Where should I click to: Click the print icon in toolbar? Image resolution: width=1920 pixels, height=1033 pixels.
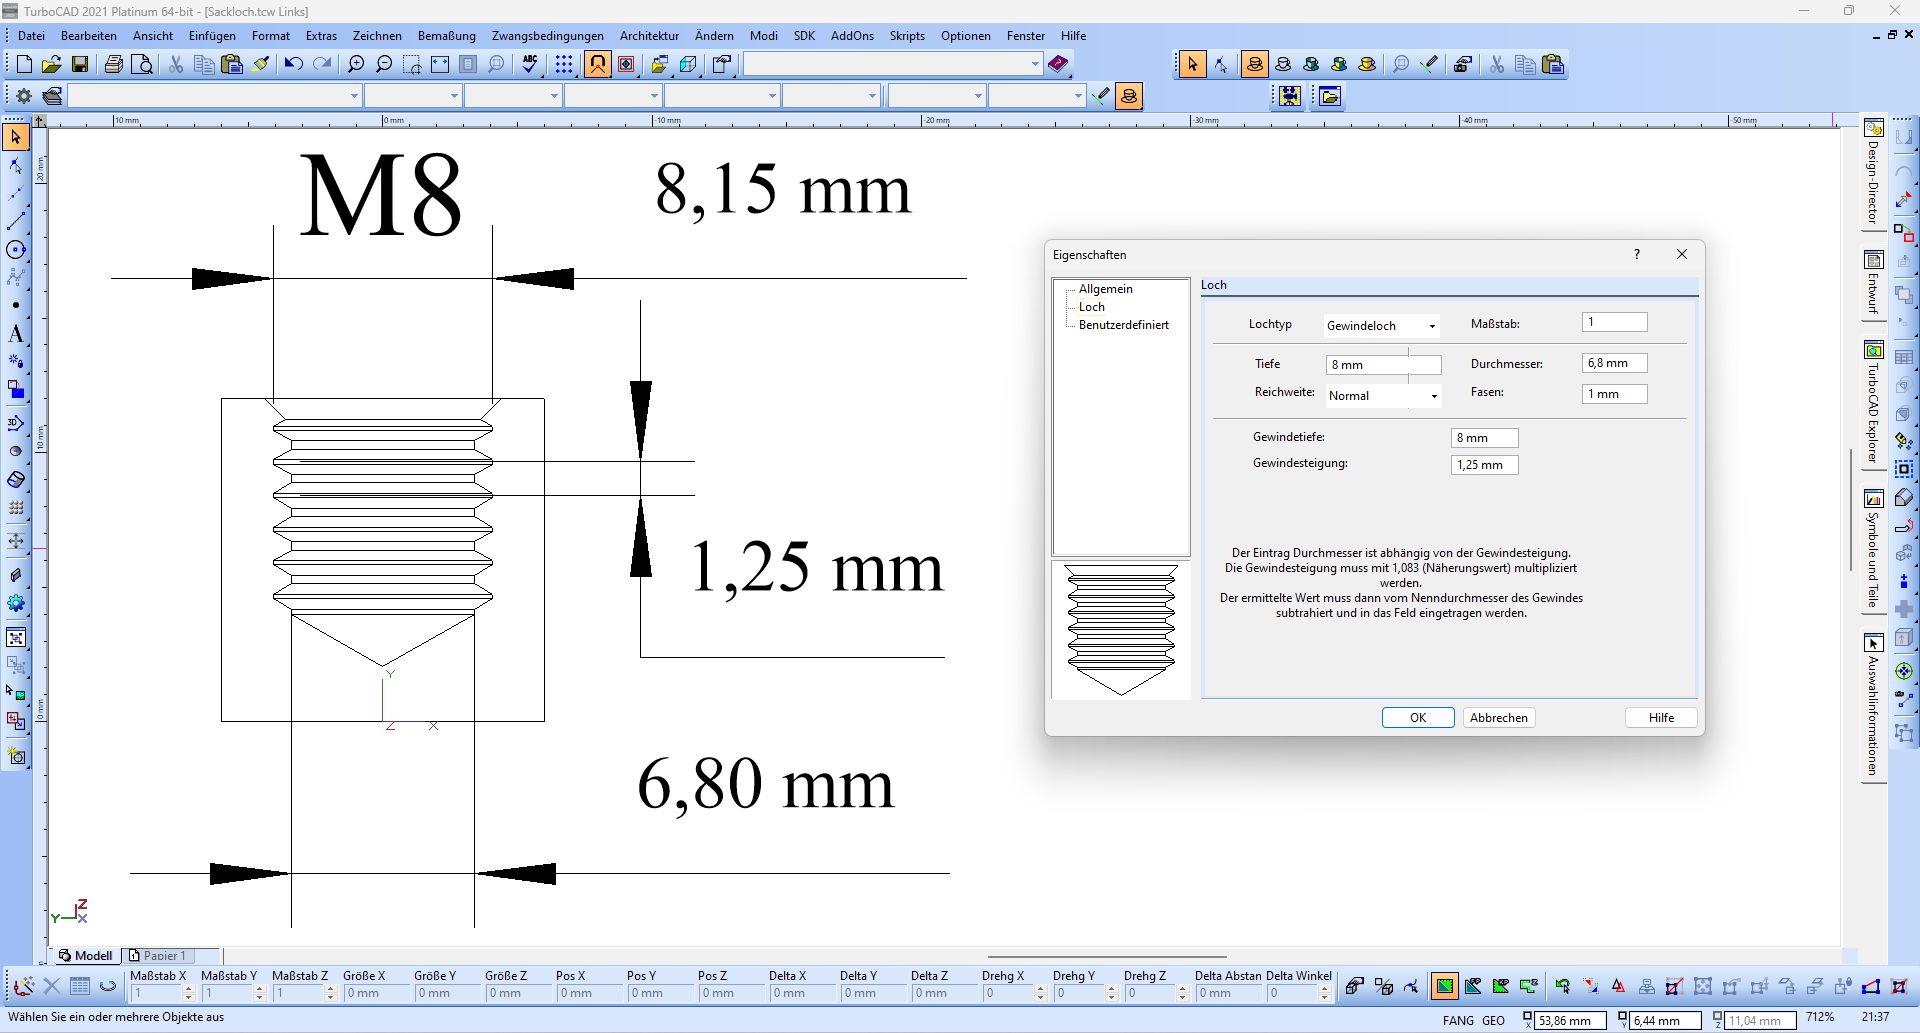(113, 65)
